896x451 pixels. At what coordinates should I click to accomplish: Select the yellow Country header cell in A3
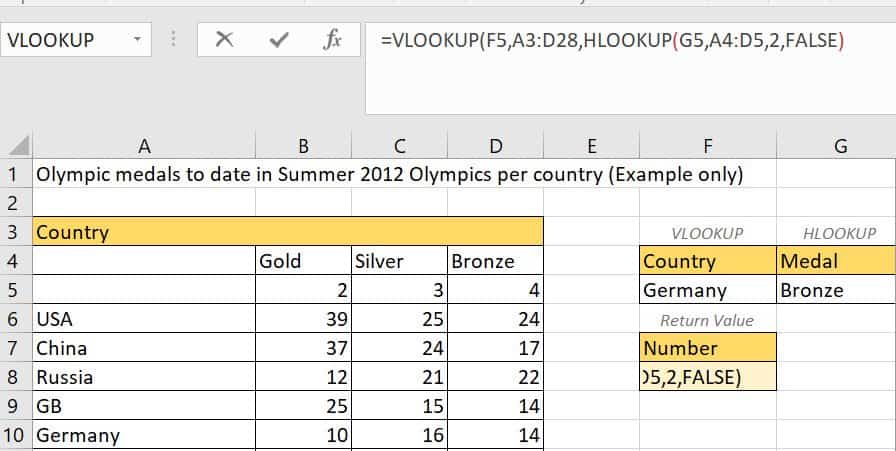(144, 232)
